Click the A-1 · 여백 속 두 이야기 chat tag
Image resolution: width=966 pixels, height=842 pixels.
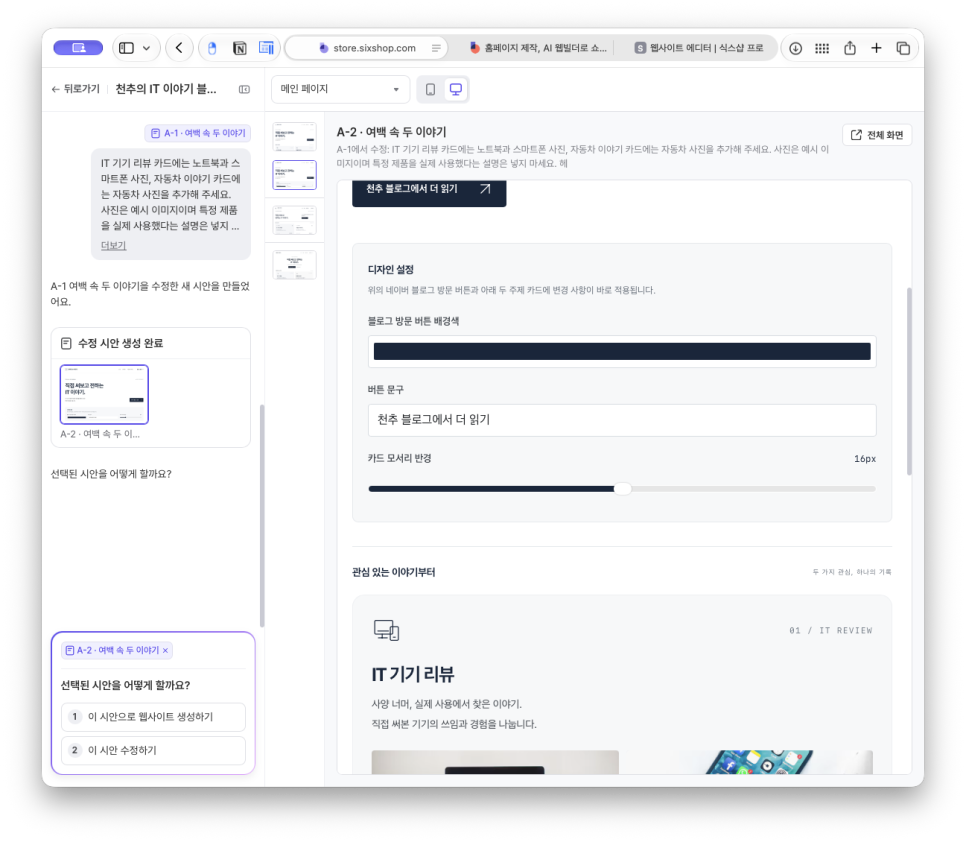[x=198, y=133]
